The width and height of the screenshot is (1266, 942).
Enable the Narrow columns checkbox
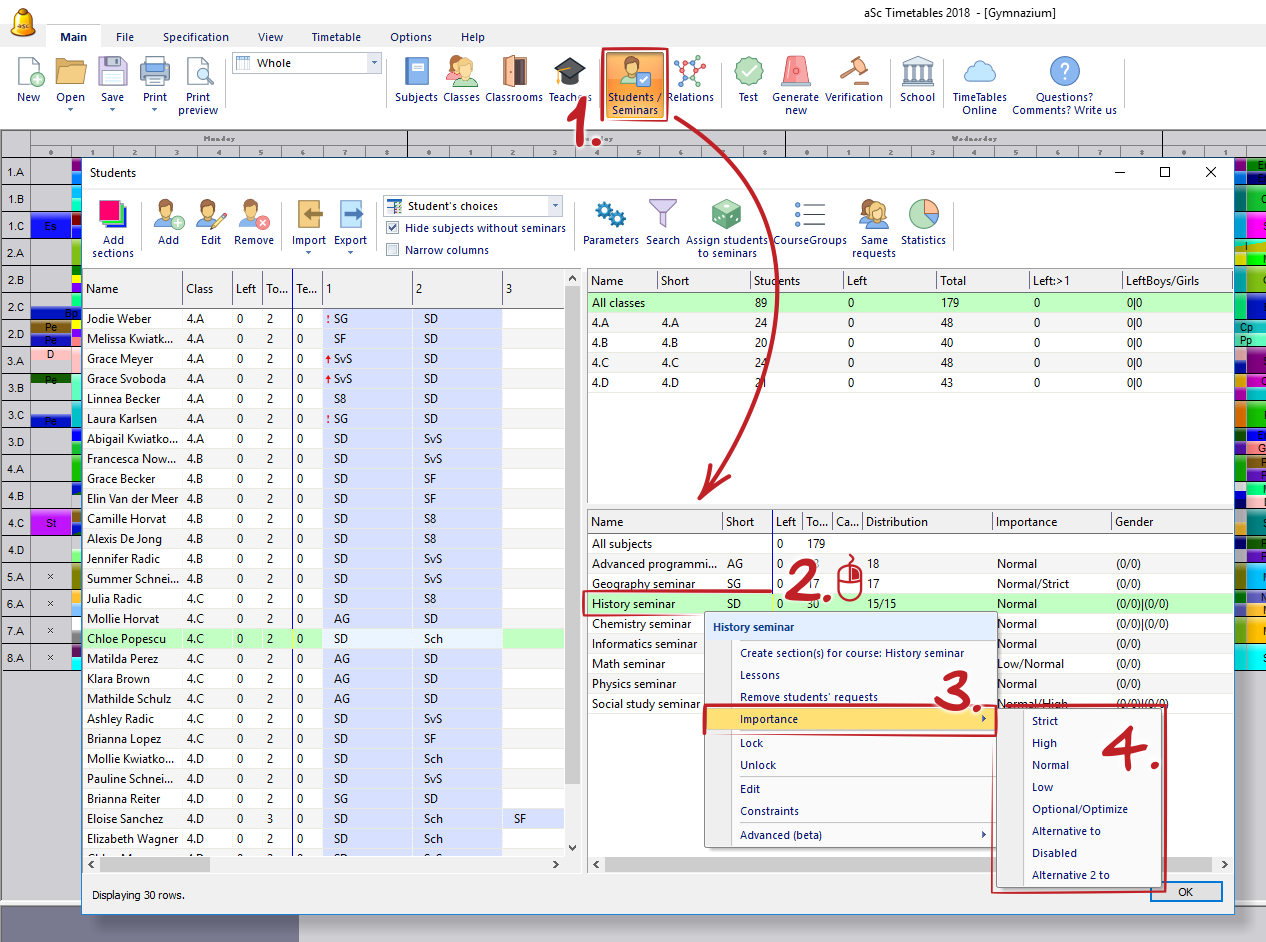pos(393,250)
